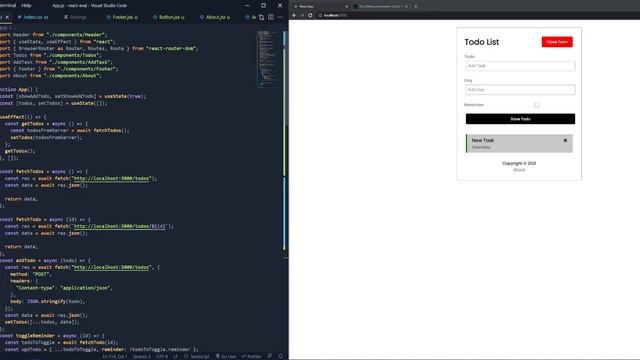
Task: Open the localhost:5000/todos/${id} link in fetchTodo
Action: (x=120, y=226)
